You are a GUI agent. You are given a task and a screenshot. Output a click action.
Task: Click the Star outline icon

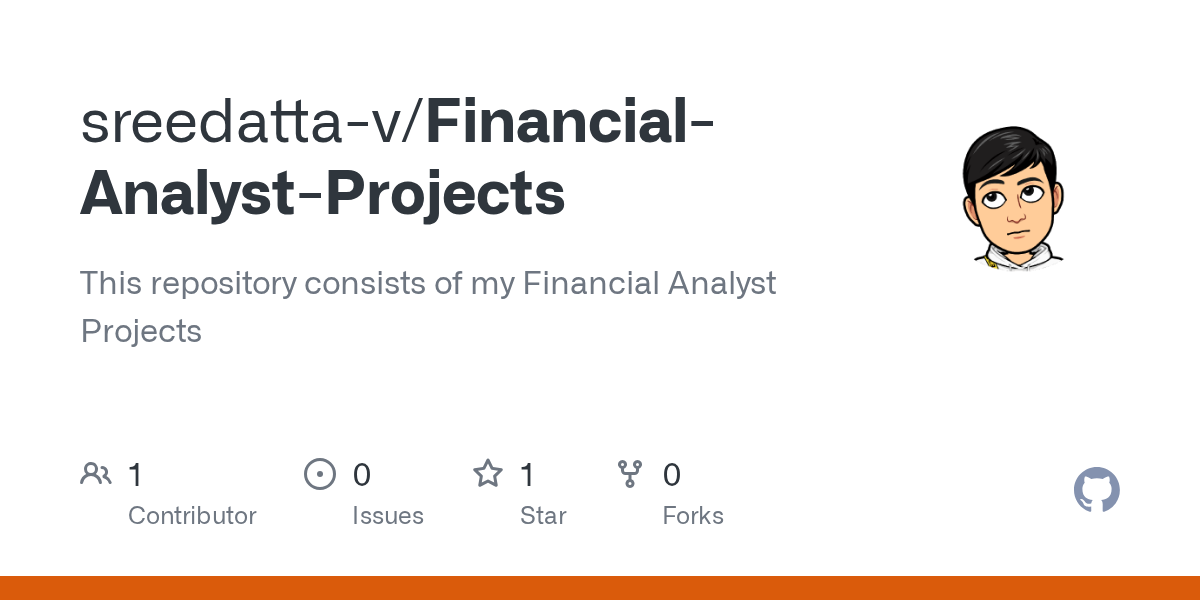click(488, 474)
